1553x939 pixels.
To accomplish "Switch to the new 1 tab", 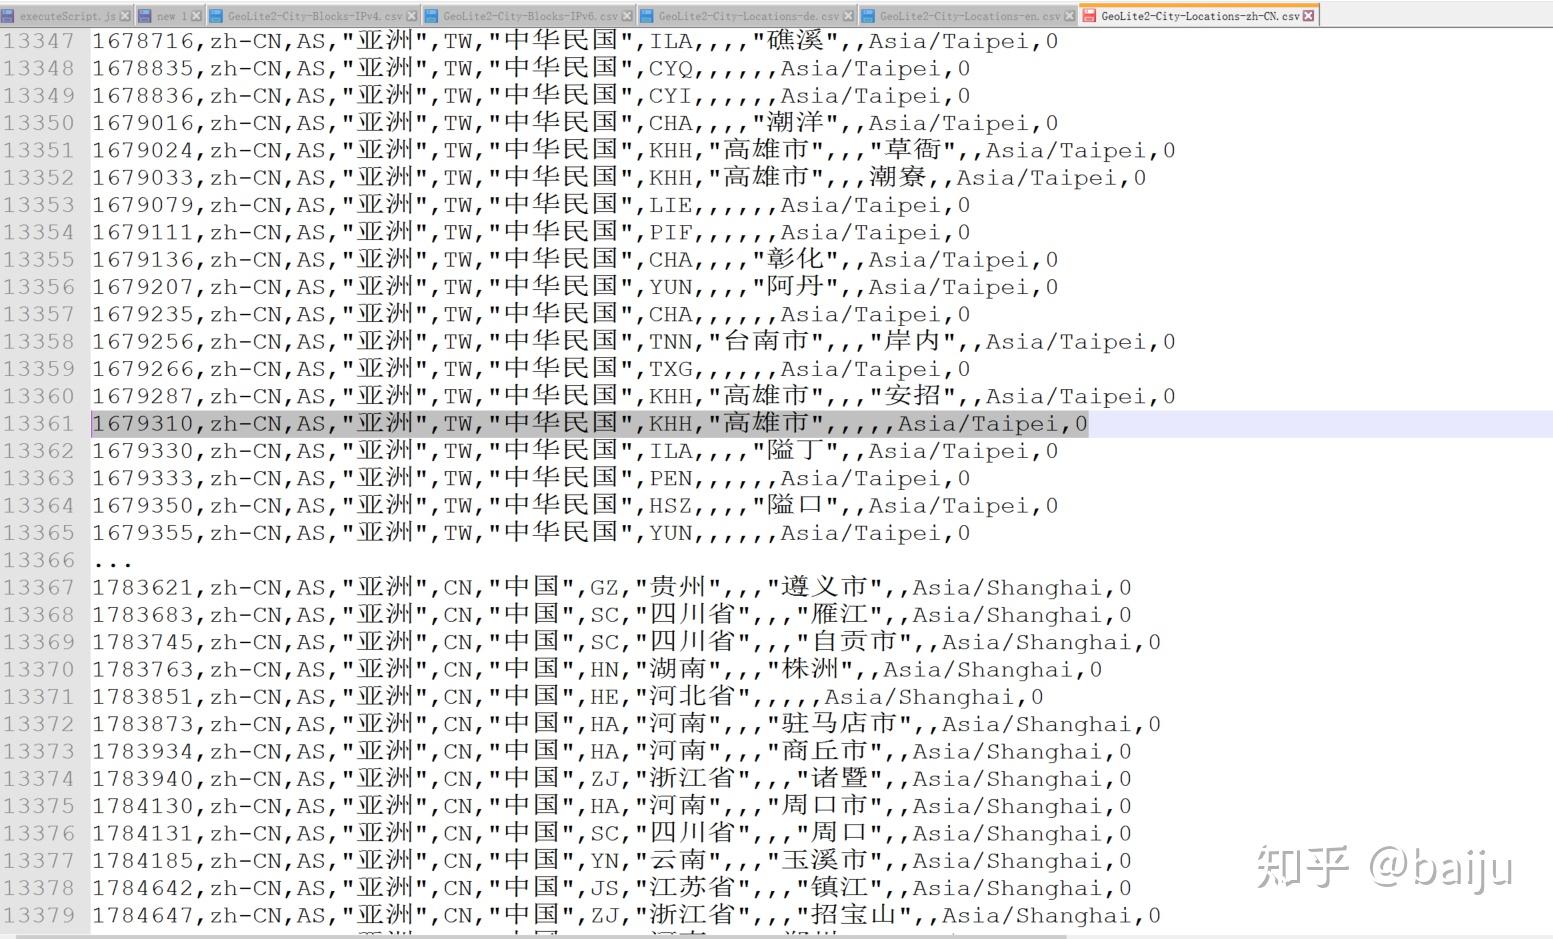I will (170, 16).
